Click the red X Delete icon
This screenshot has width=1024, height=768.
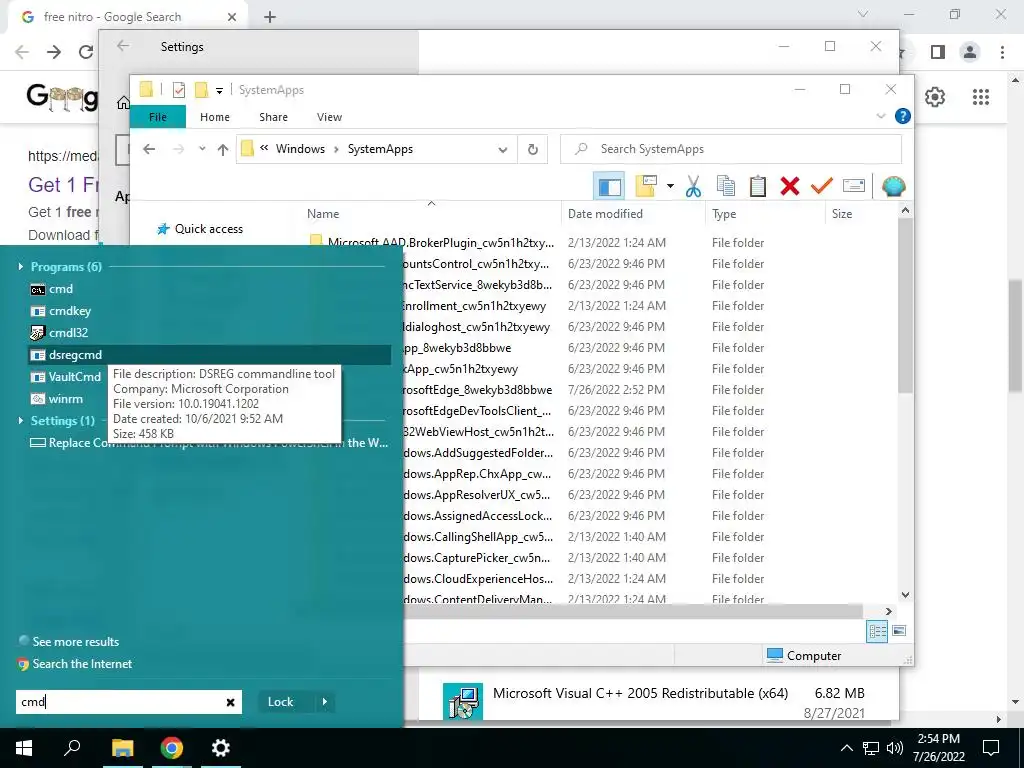pos(790,187)
